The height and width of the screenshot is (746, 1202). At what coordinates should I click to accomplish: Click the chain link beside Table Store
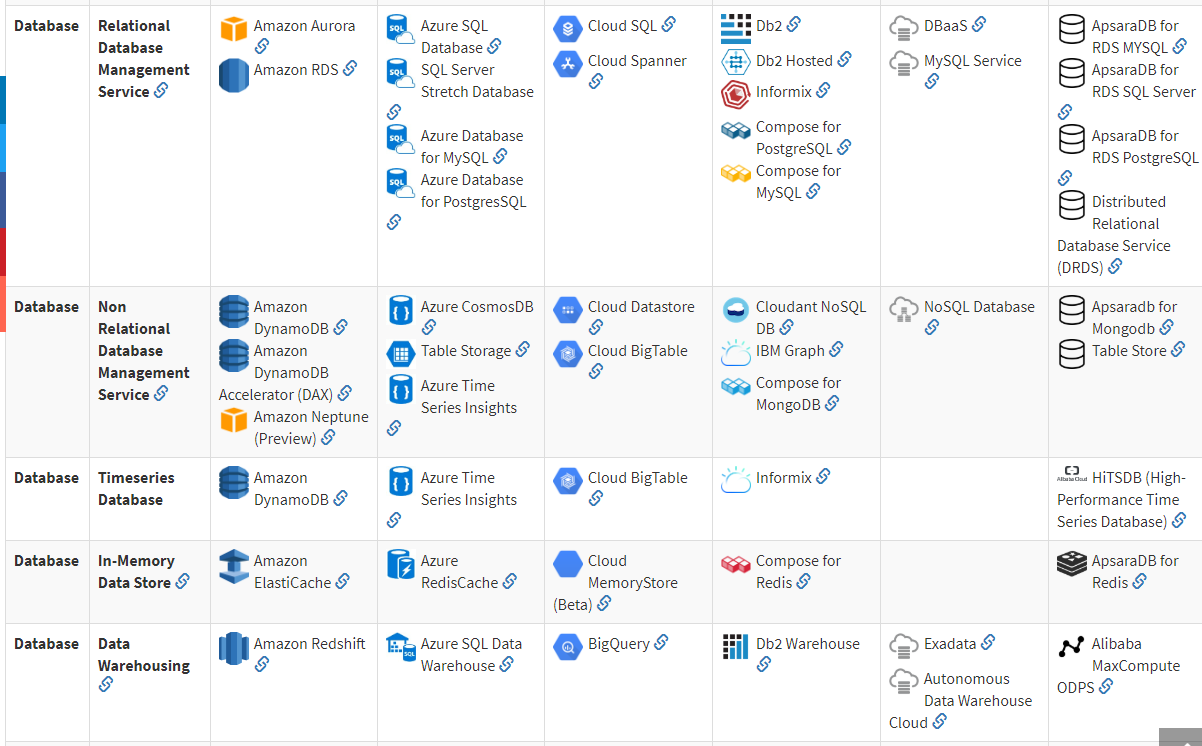tap(1179, 350)
